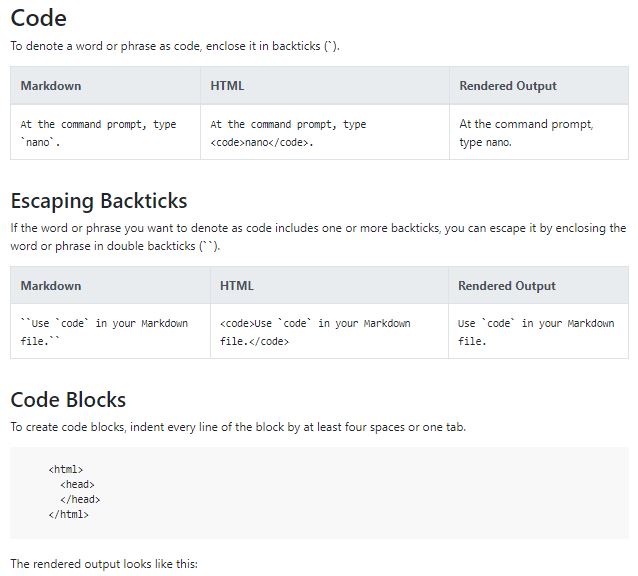Select Markdown column header in first table
This screenshot has width=638, height=576.
(x=51, y=86)
